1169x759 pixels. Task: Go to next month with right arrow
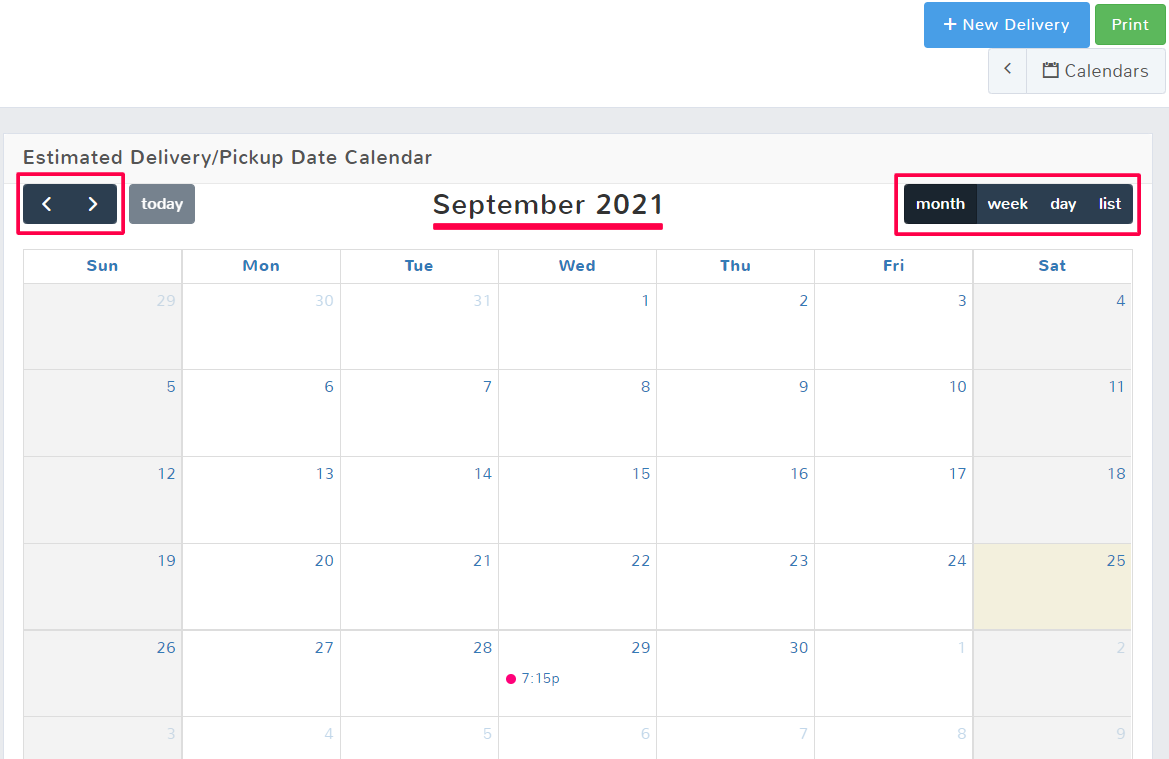[93, 204]
